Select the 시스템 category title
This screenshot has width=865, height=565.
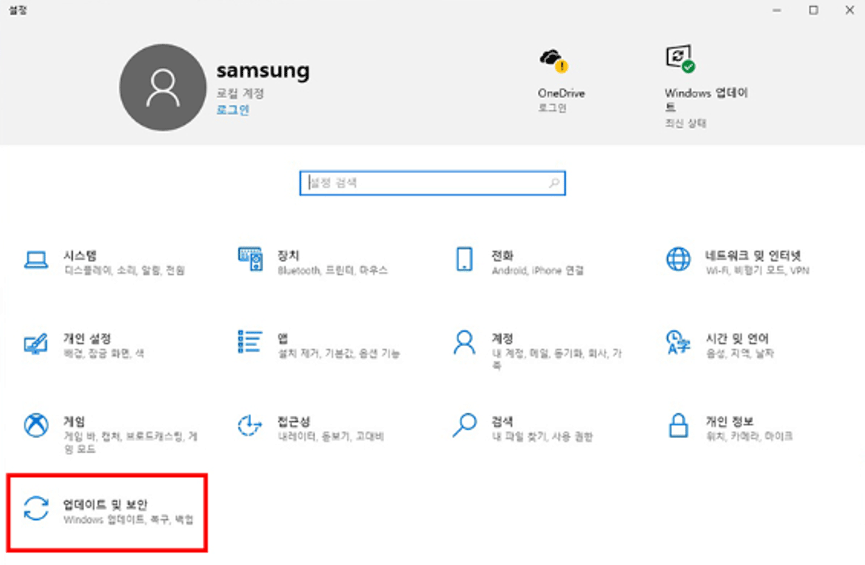pos(80,255)
